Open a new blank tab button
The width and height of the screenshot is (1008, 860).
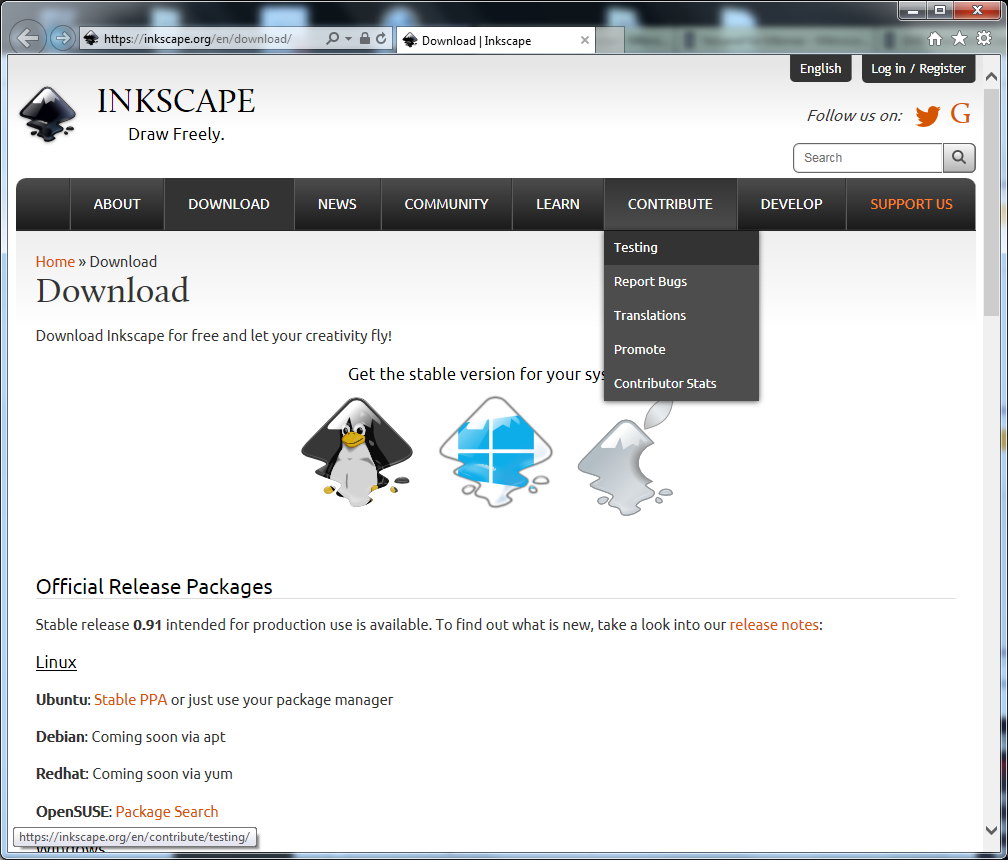[610, 40]
